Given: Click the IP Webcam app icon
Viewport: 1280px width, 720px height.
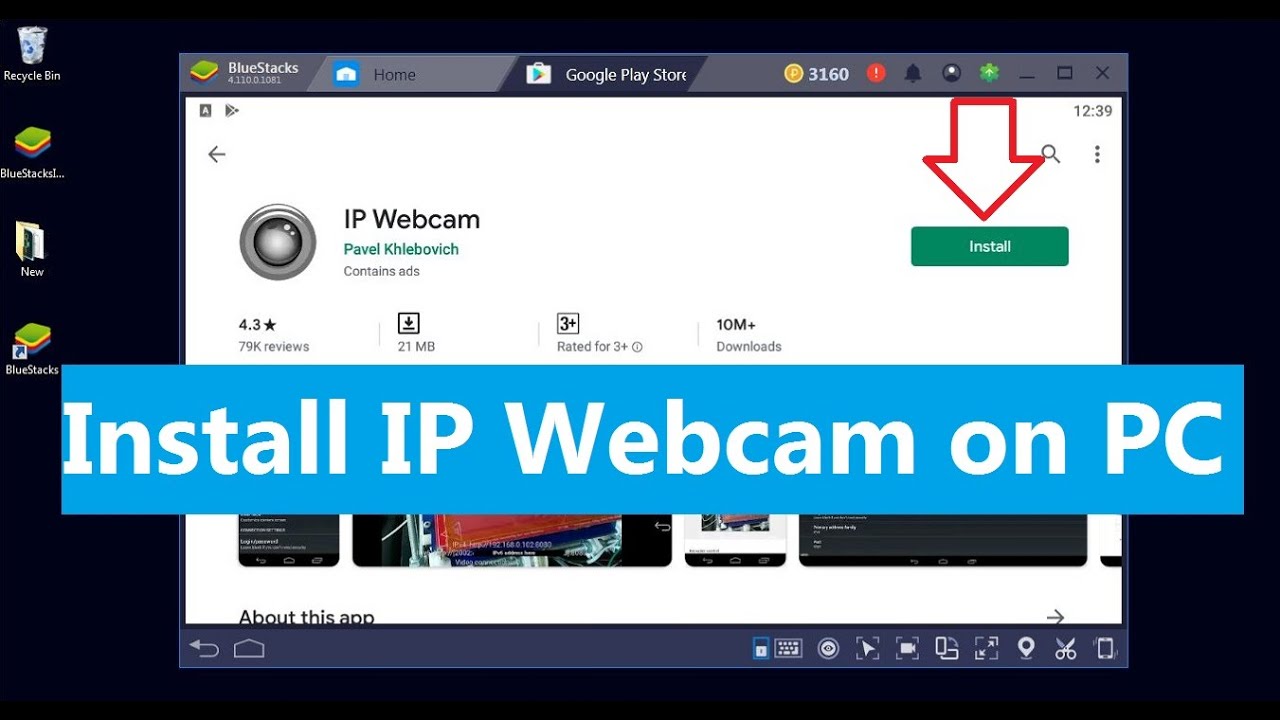Looking at the screenshot, I should (x=278, y=242).
